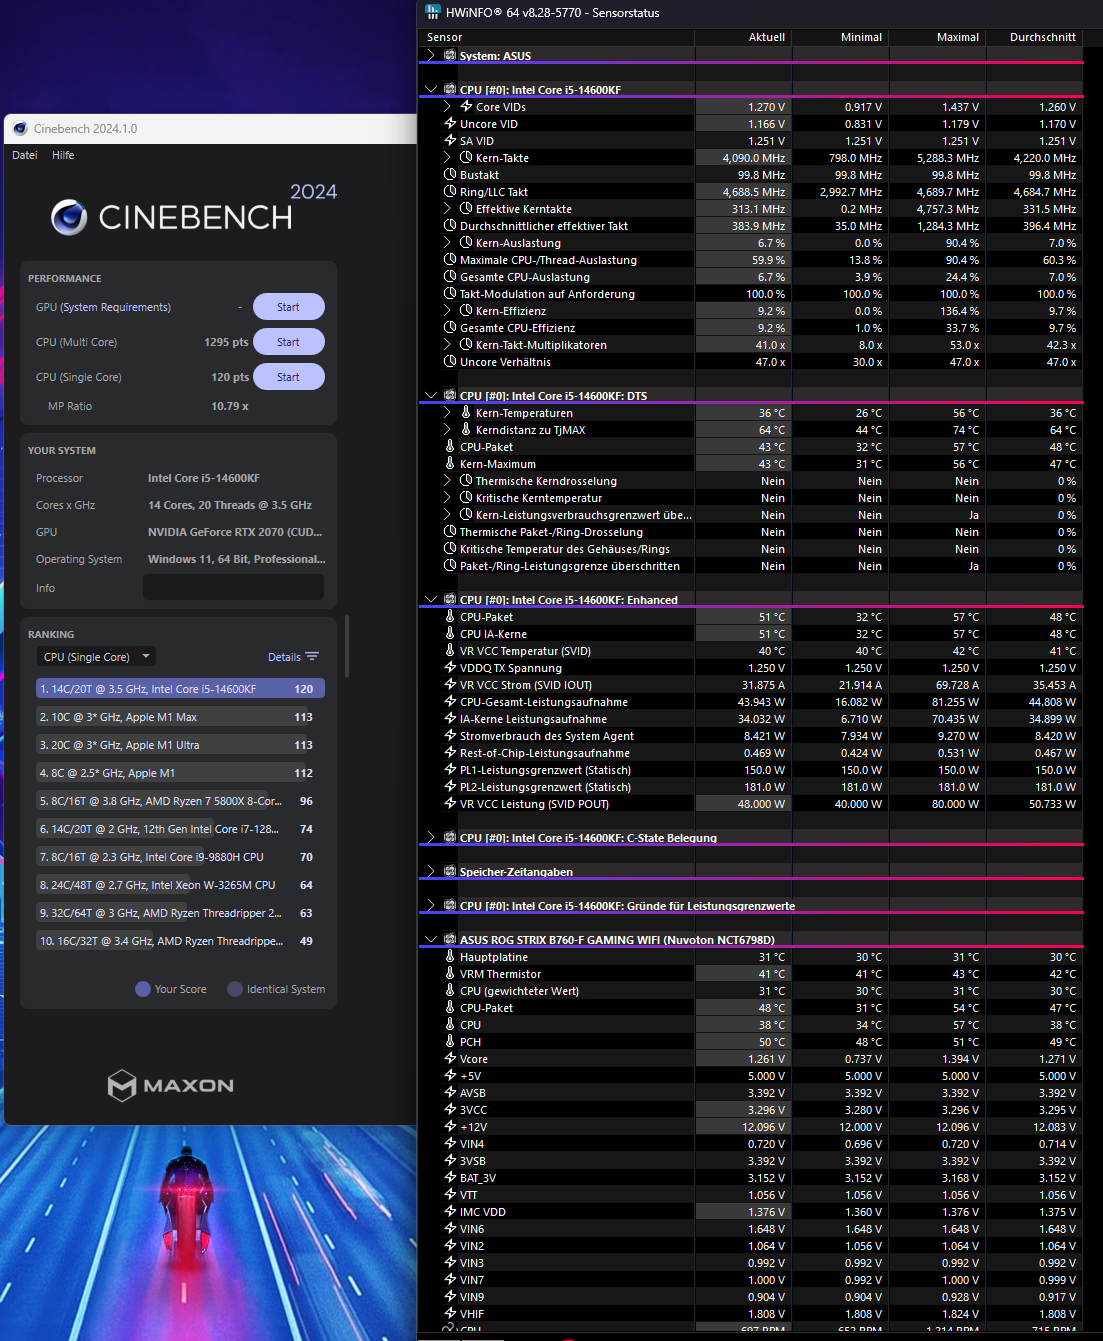The image size is (1103, 1341).
Task: Expand Gründe für Leistungsgrenzwerte group
Action: click(x=431, y=906)
